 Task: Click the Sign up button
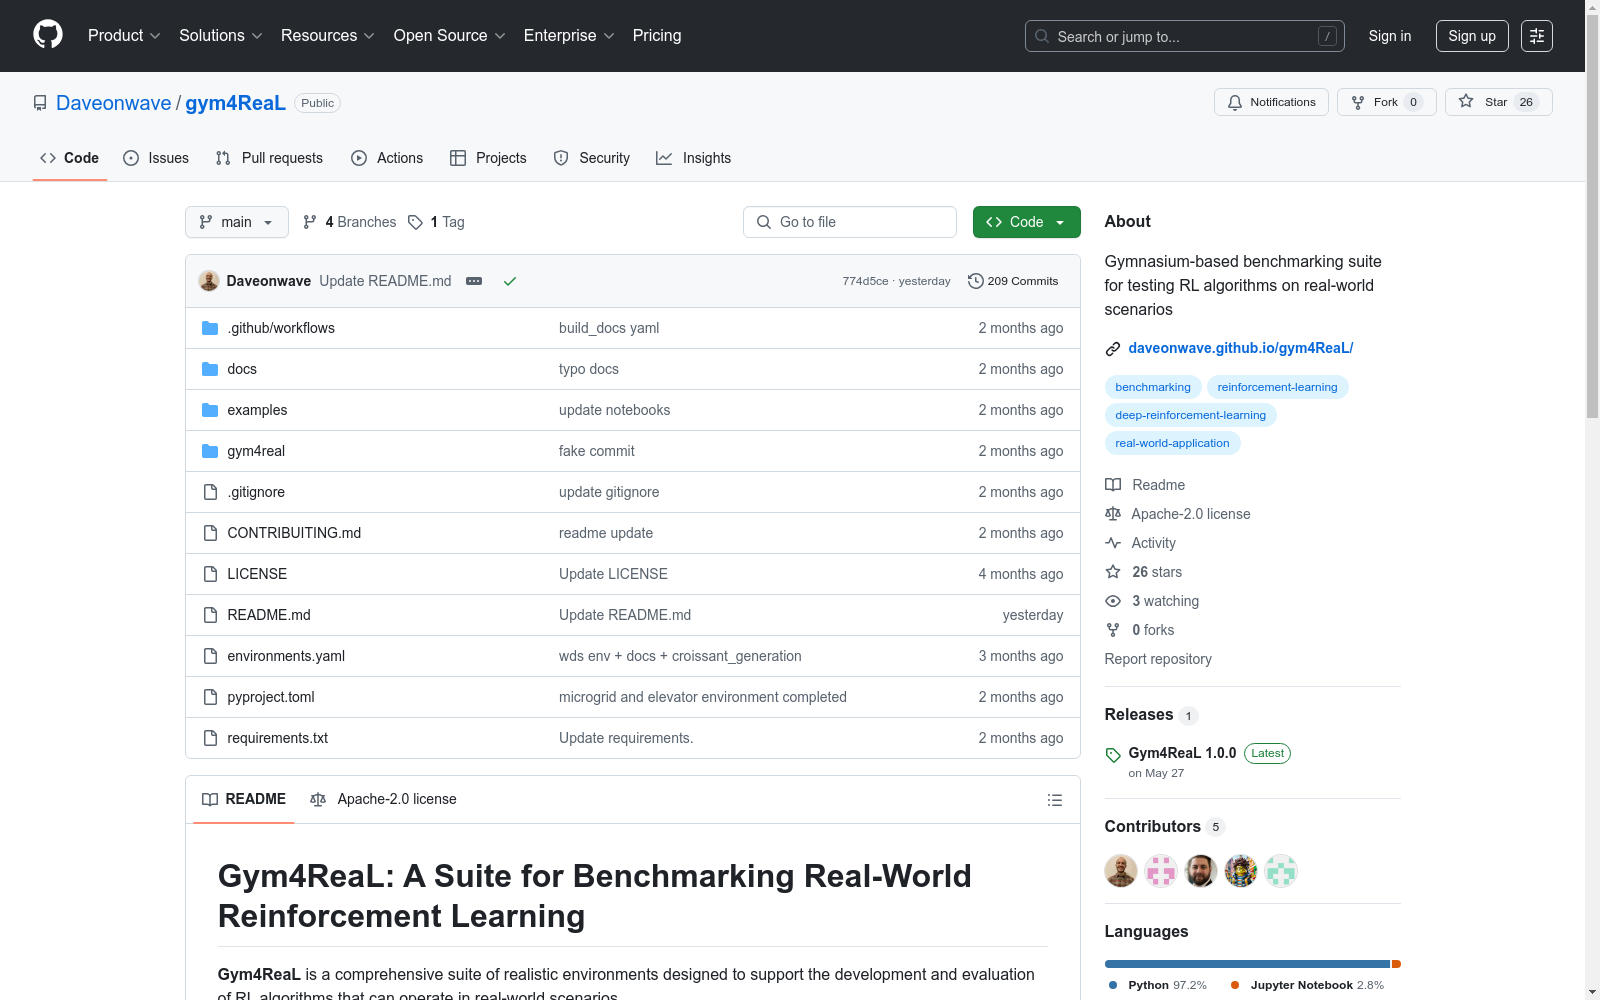point(1472,36)
